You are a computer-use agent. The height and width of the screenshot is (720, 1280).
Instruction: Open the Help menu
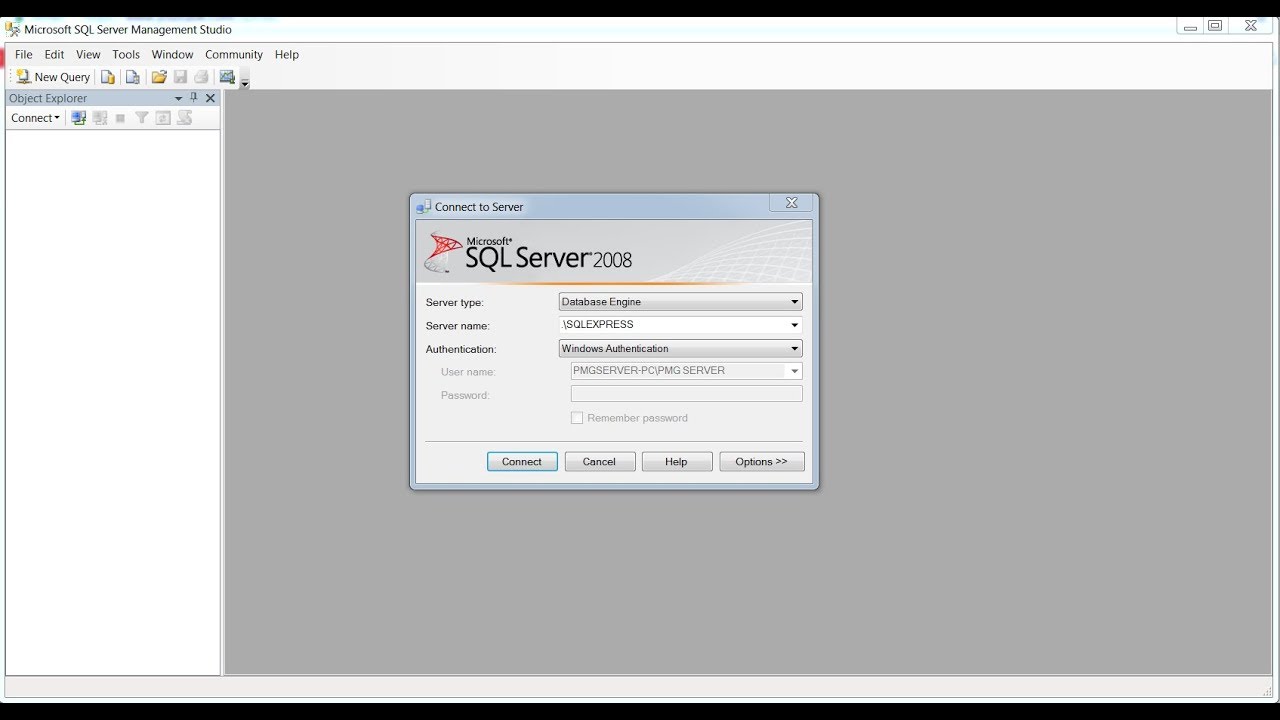click(x=287, y=55)
